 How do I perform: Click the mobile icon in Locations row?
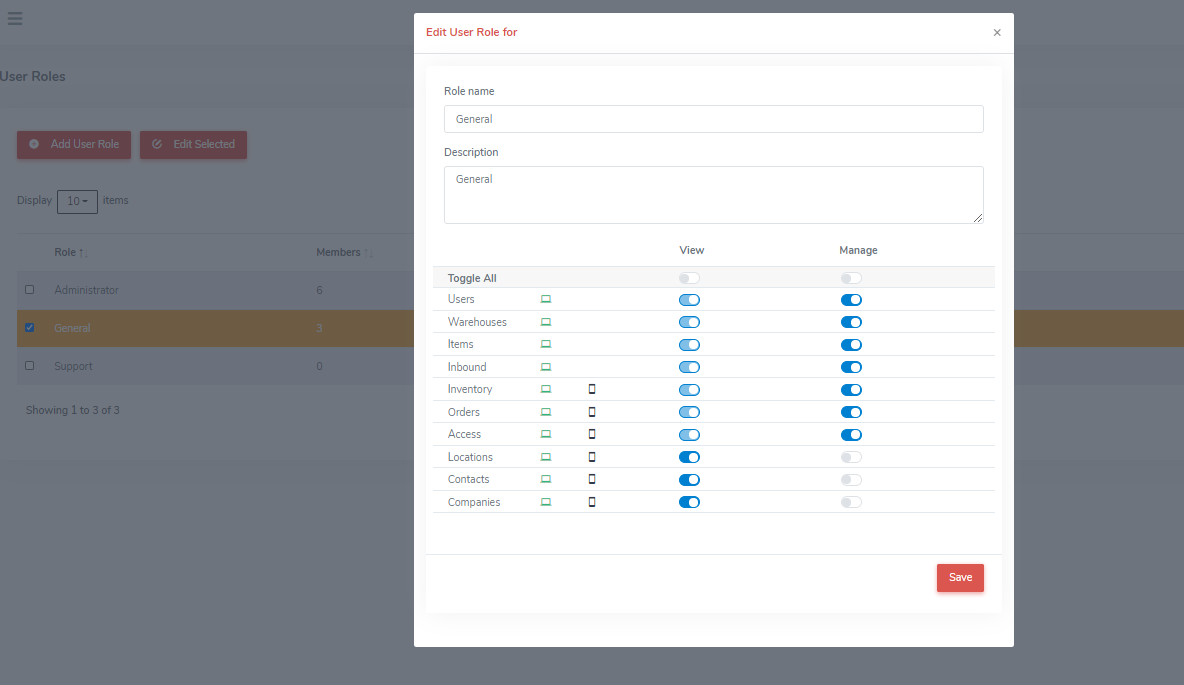(x=592, y=456)
